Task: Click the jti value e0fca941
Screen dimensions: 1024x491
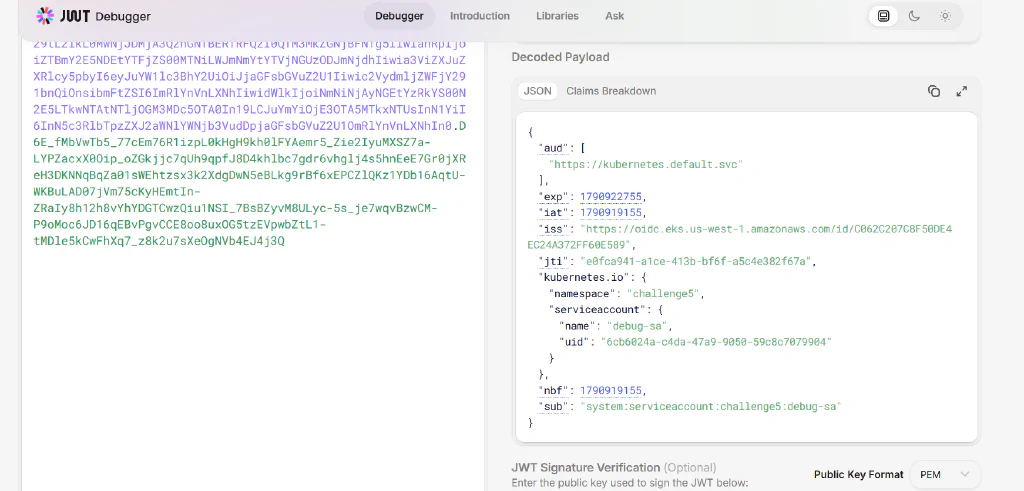Action: [x=698, y=261]
